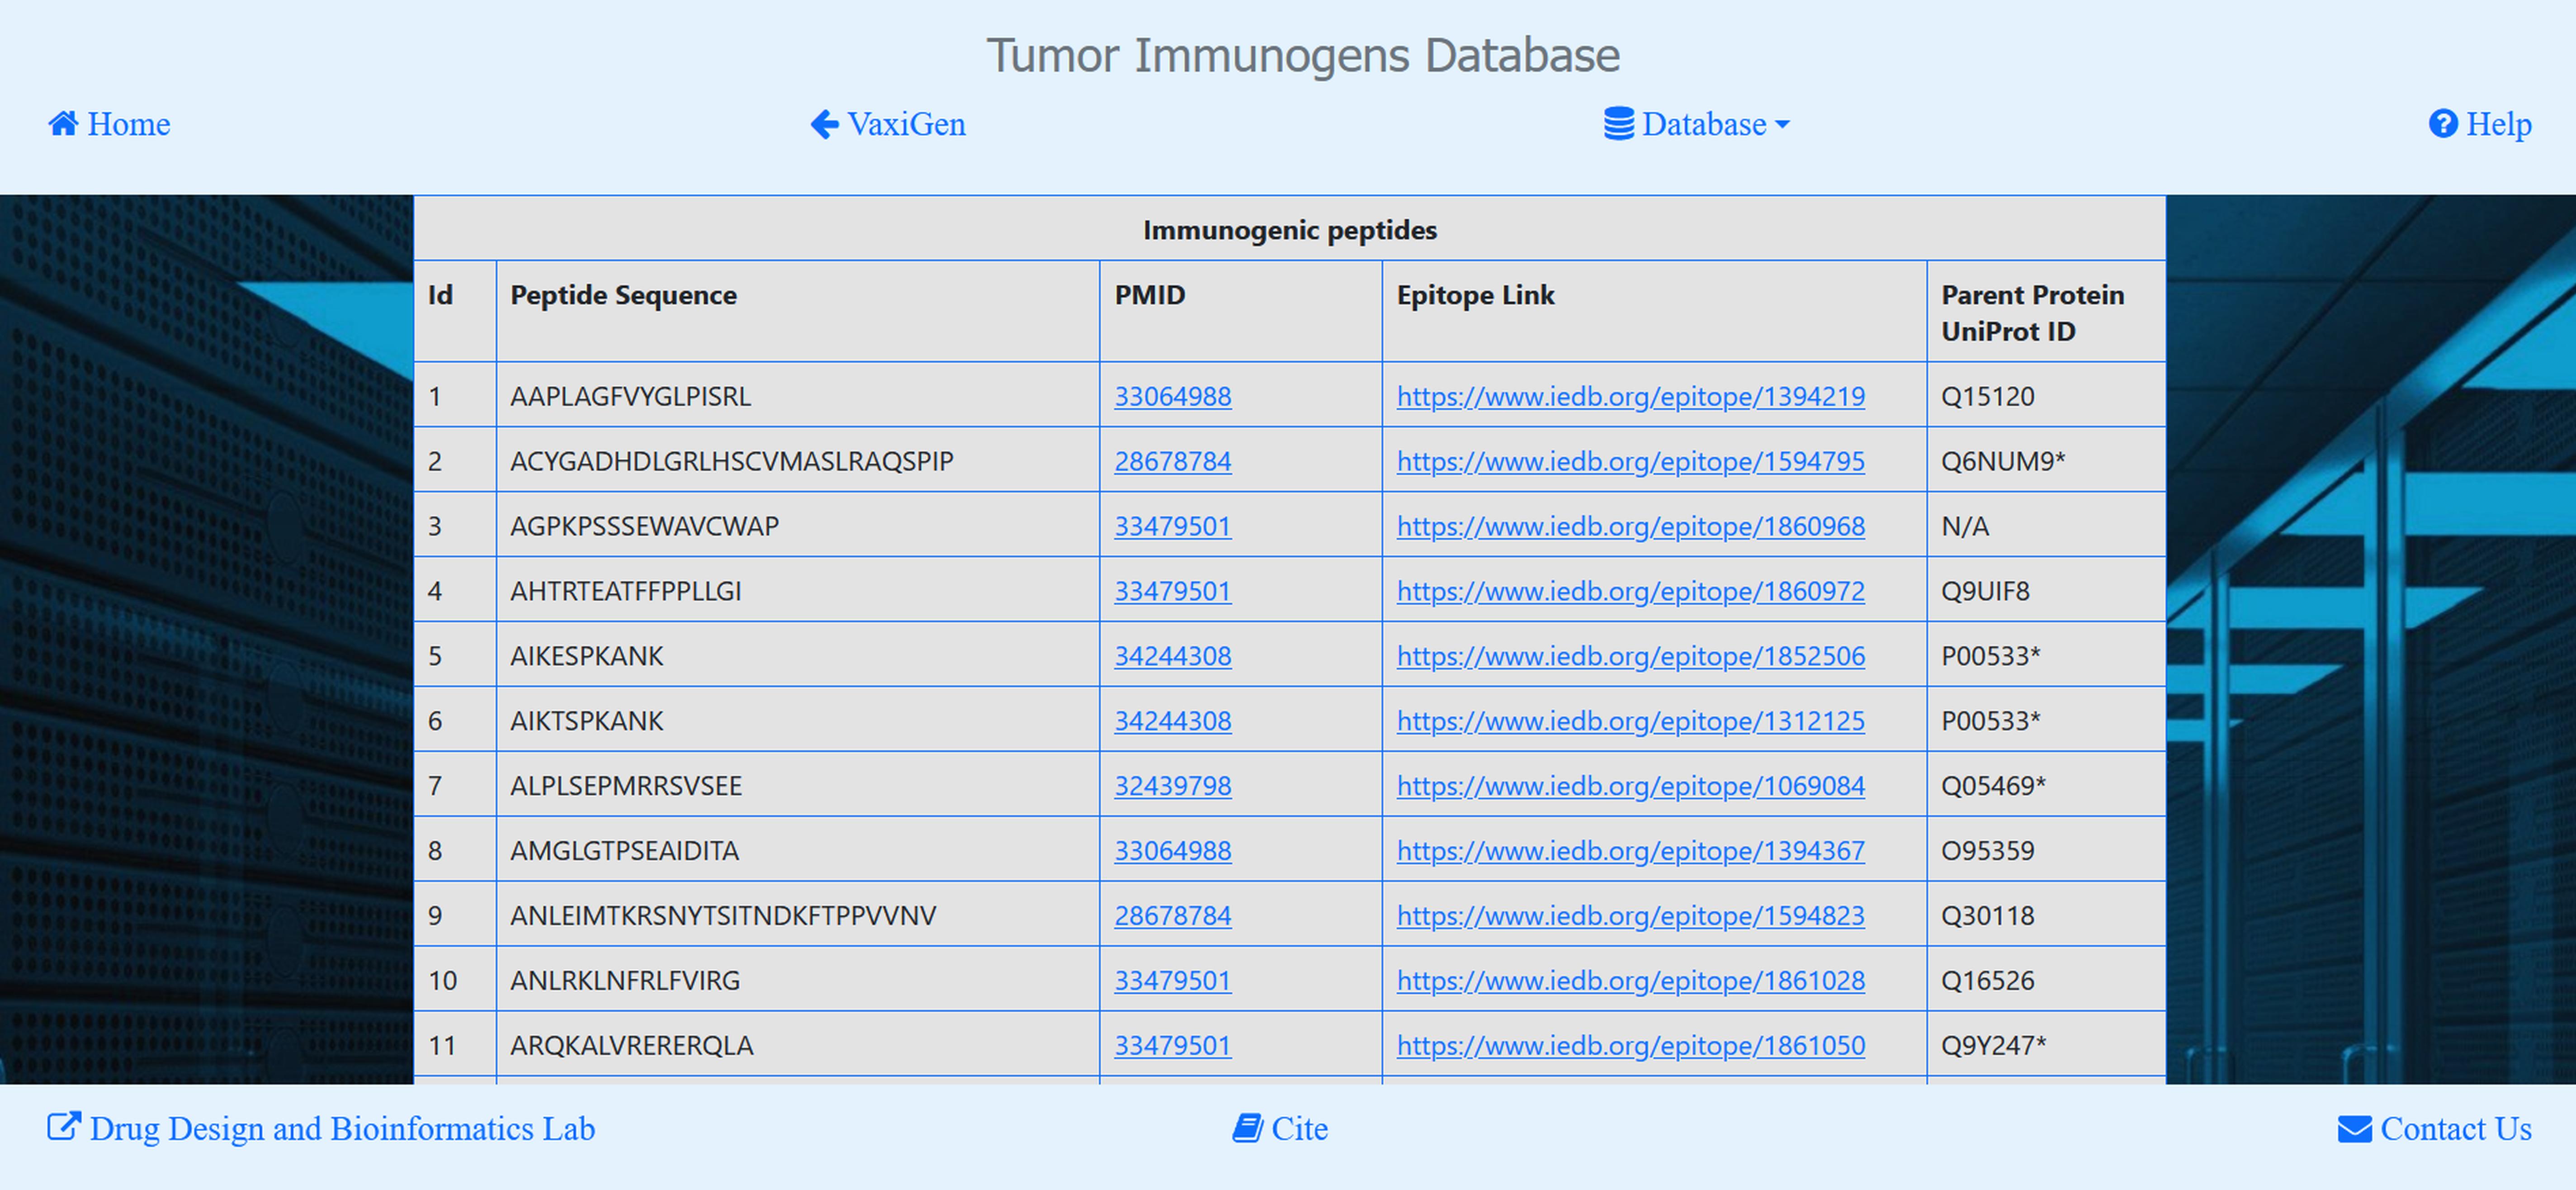Click the Database stack icon
Screen dimensions: 2576x1190
tap(1619, 124)
